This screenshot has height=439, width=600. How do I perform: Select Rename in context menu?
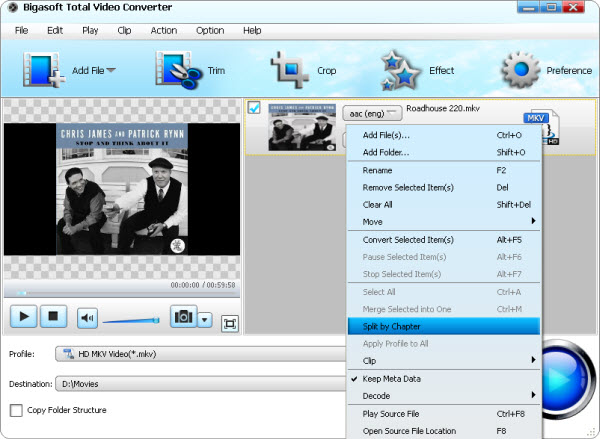[x=443, y=170]
